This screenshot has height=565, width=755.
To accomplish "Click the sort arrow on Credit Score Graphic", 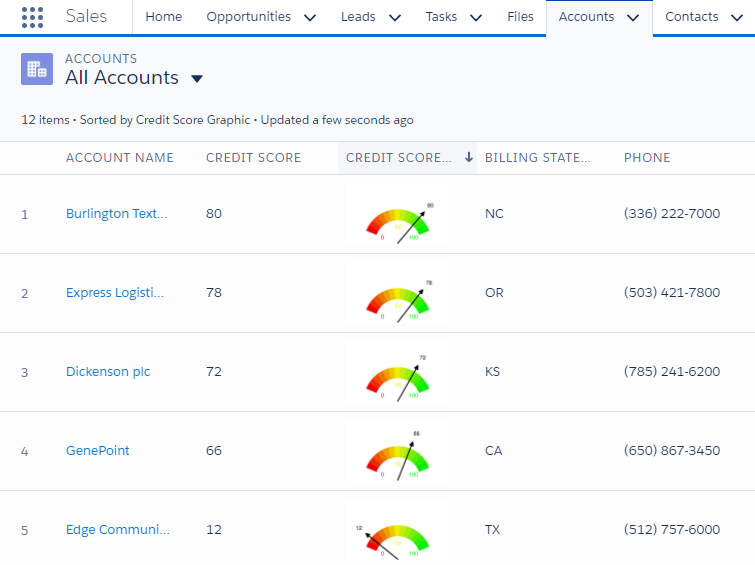I will click(x=468, y=158).
